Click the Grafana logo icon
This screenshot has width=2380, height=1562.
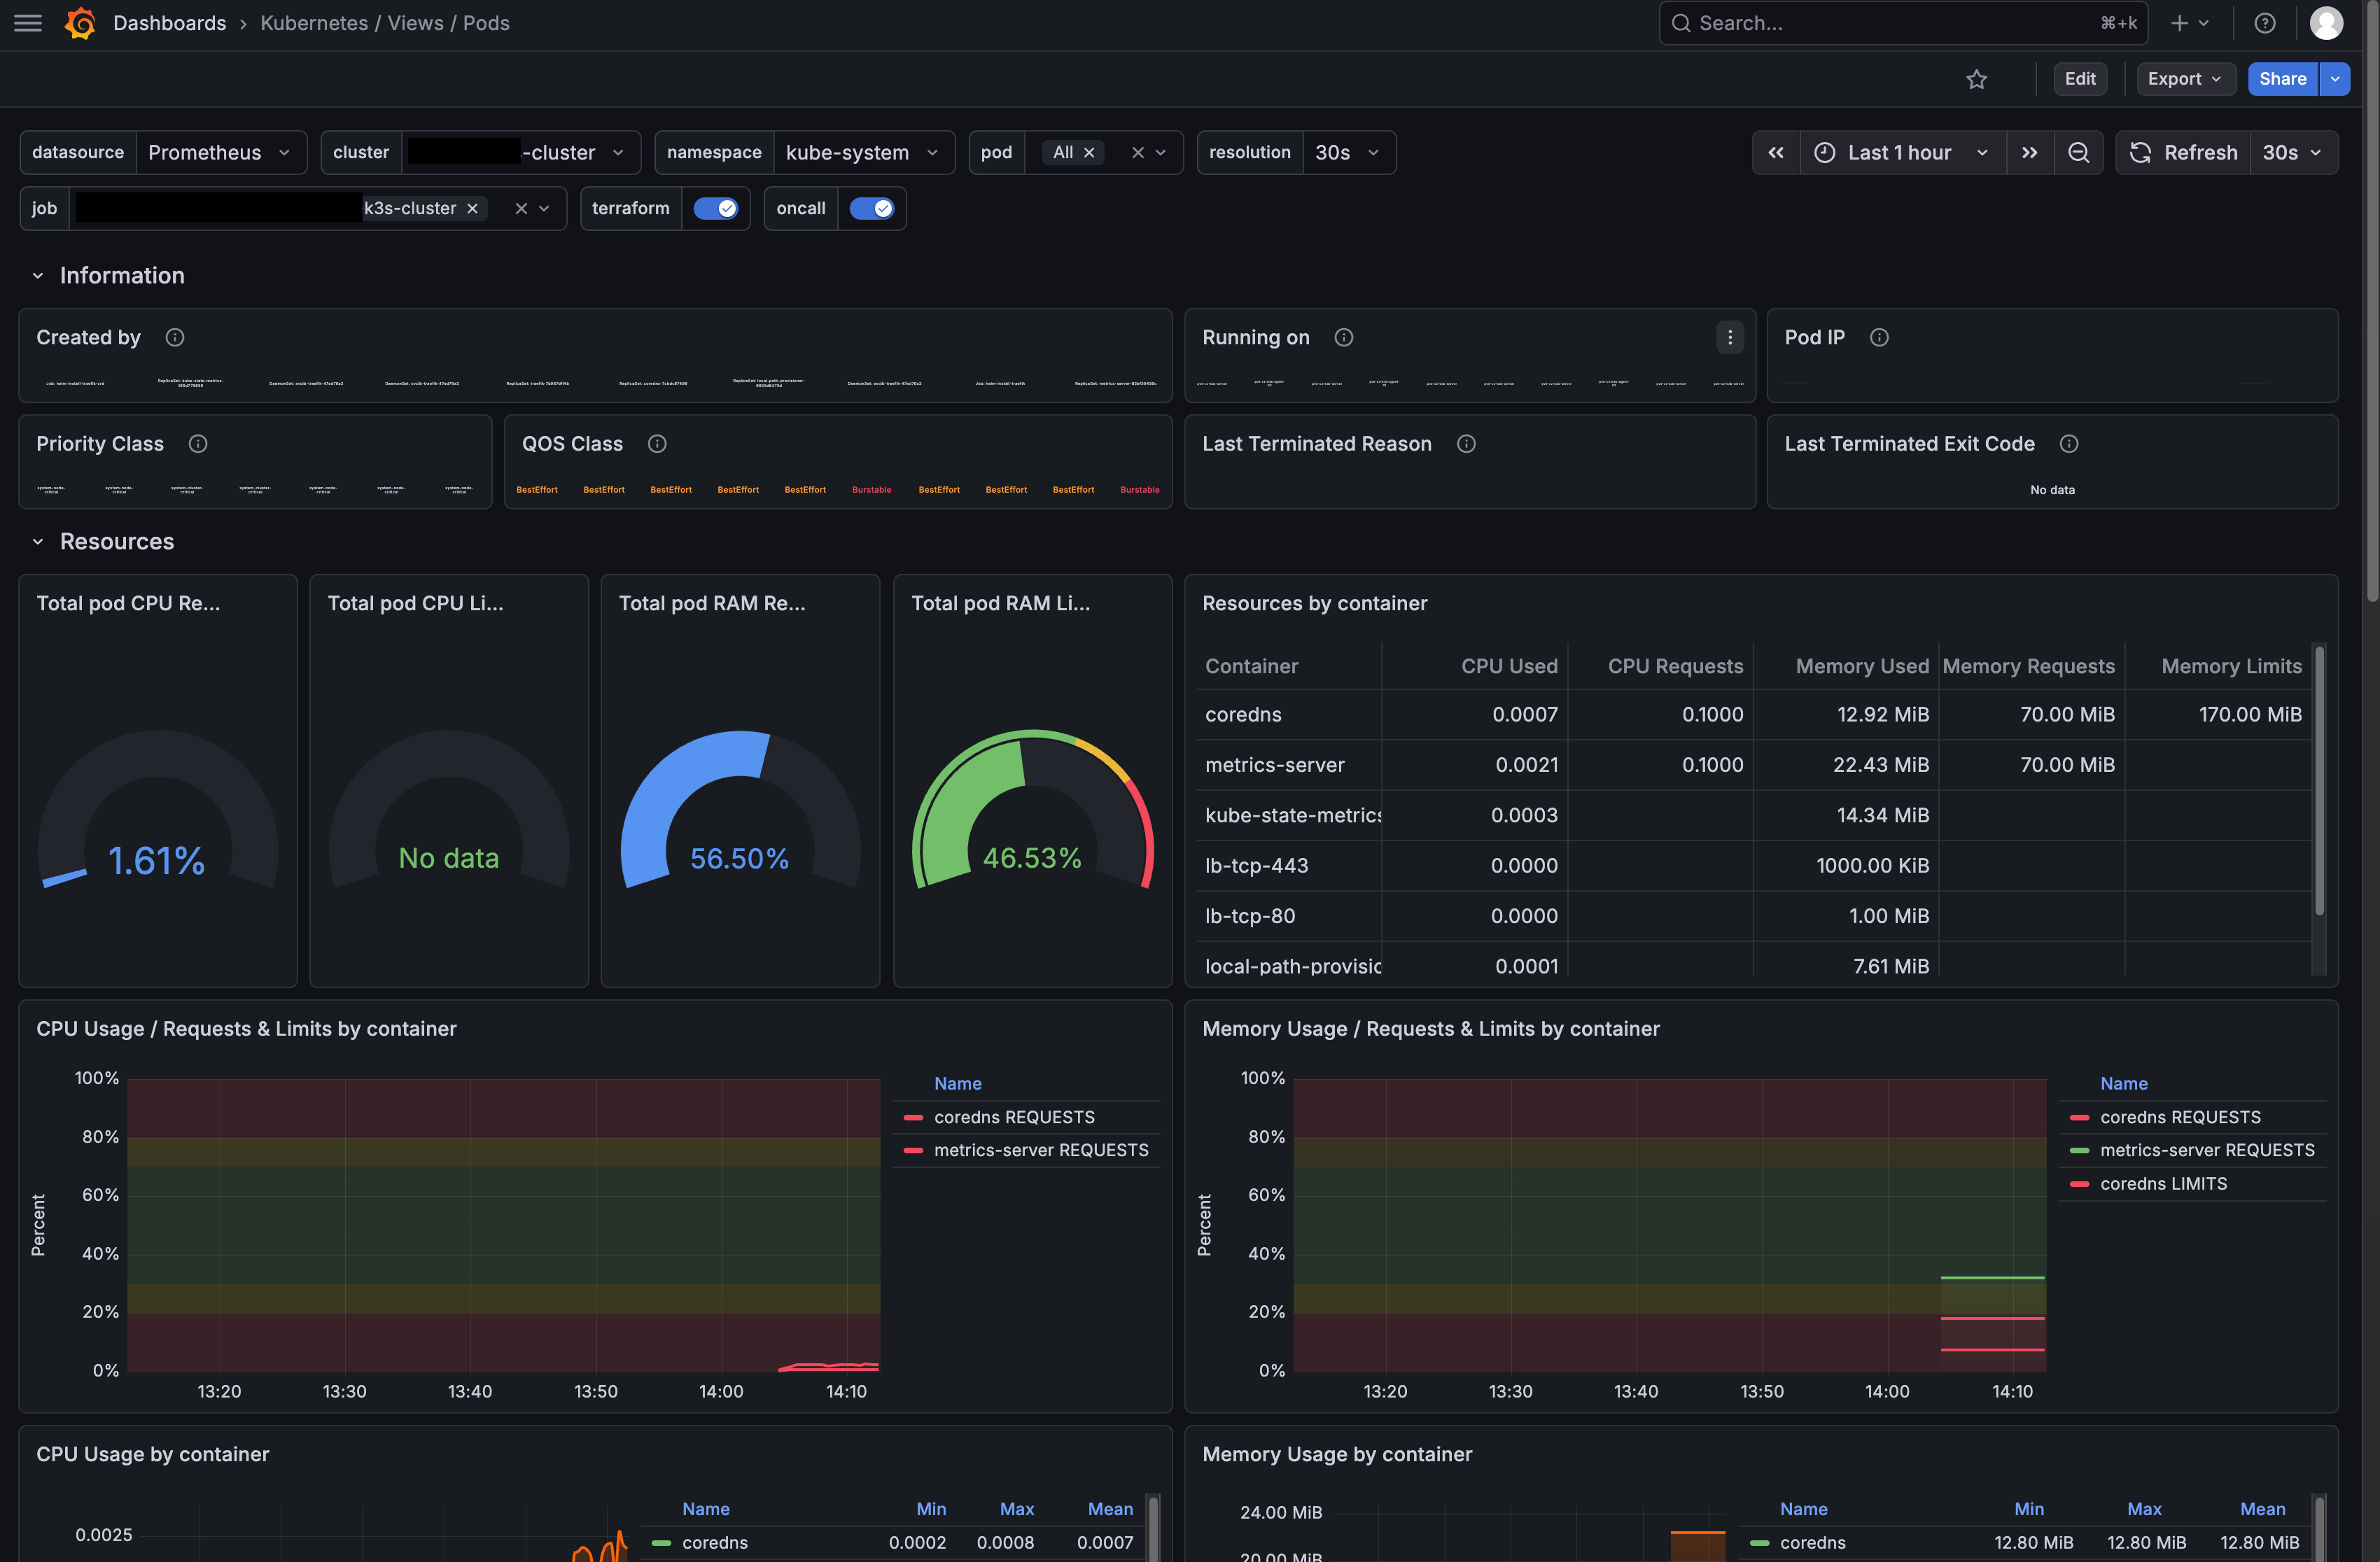pyautogui.click(x=80, y=23)
